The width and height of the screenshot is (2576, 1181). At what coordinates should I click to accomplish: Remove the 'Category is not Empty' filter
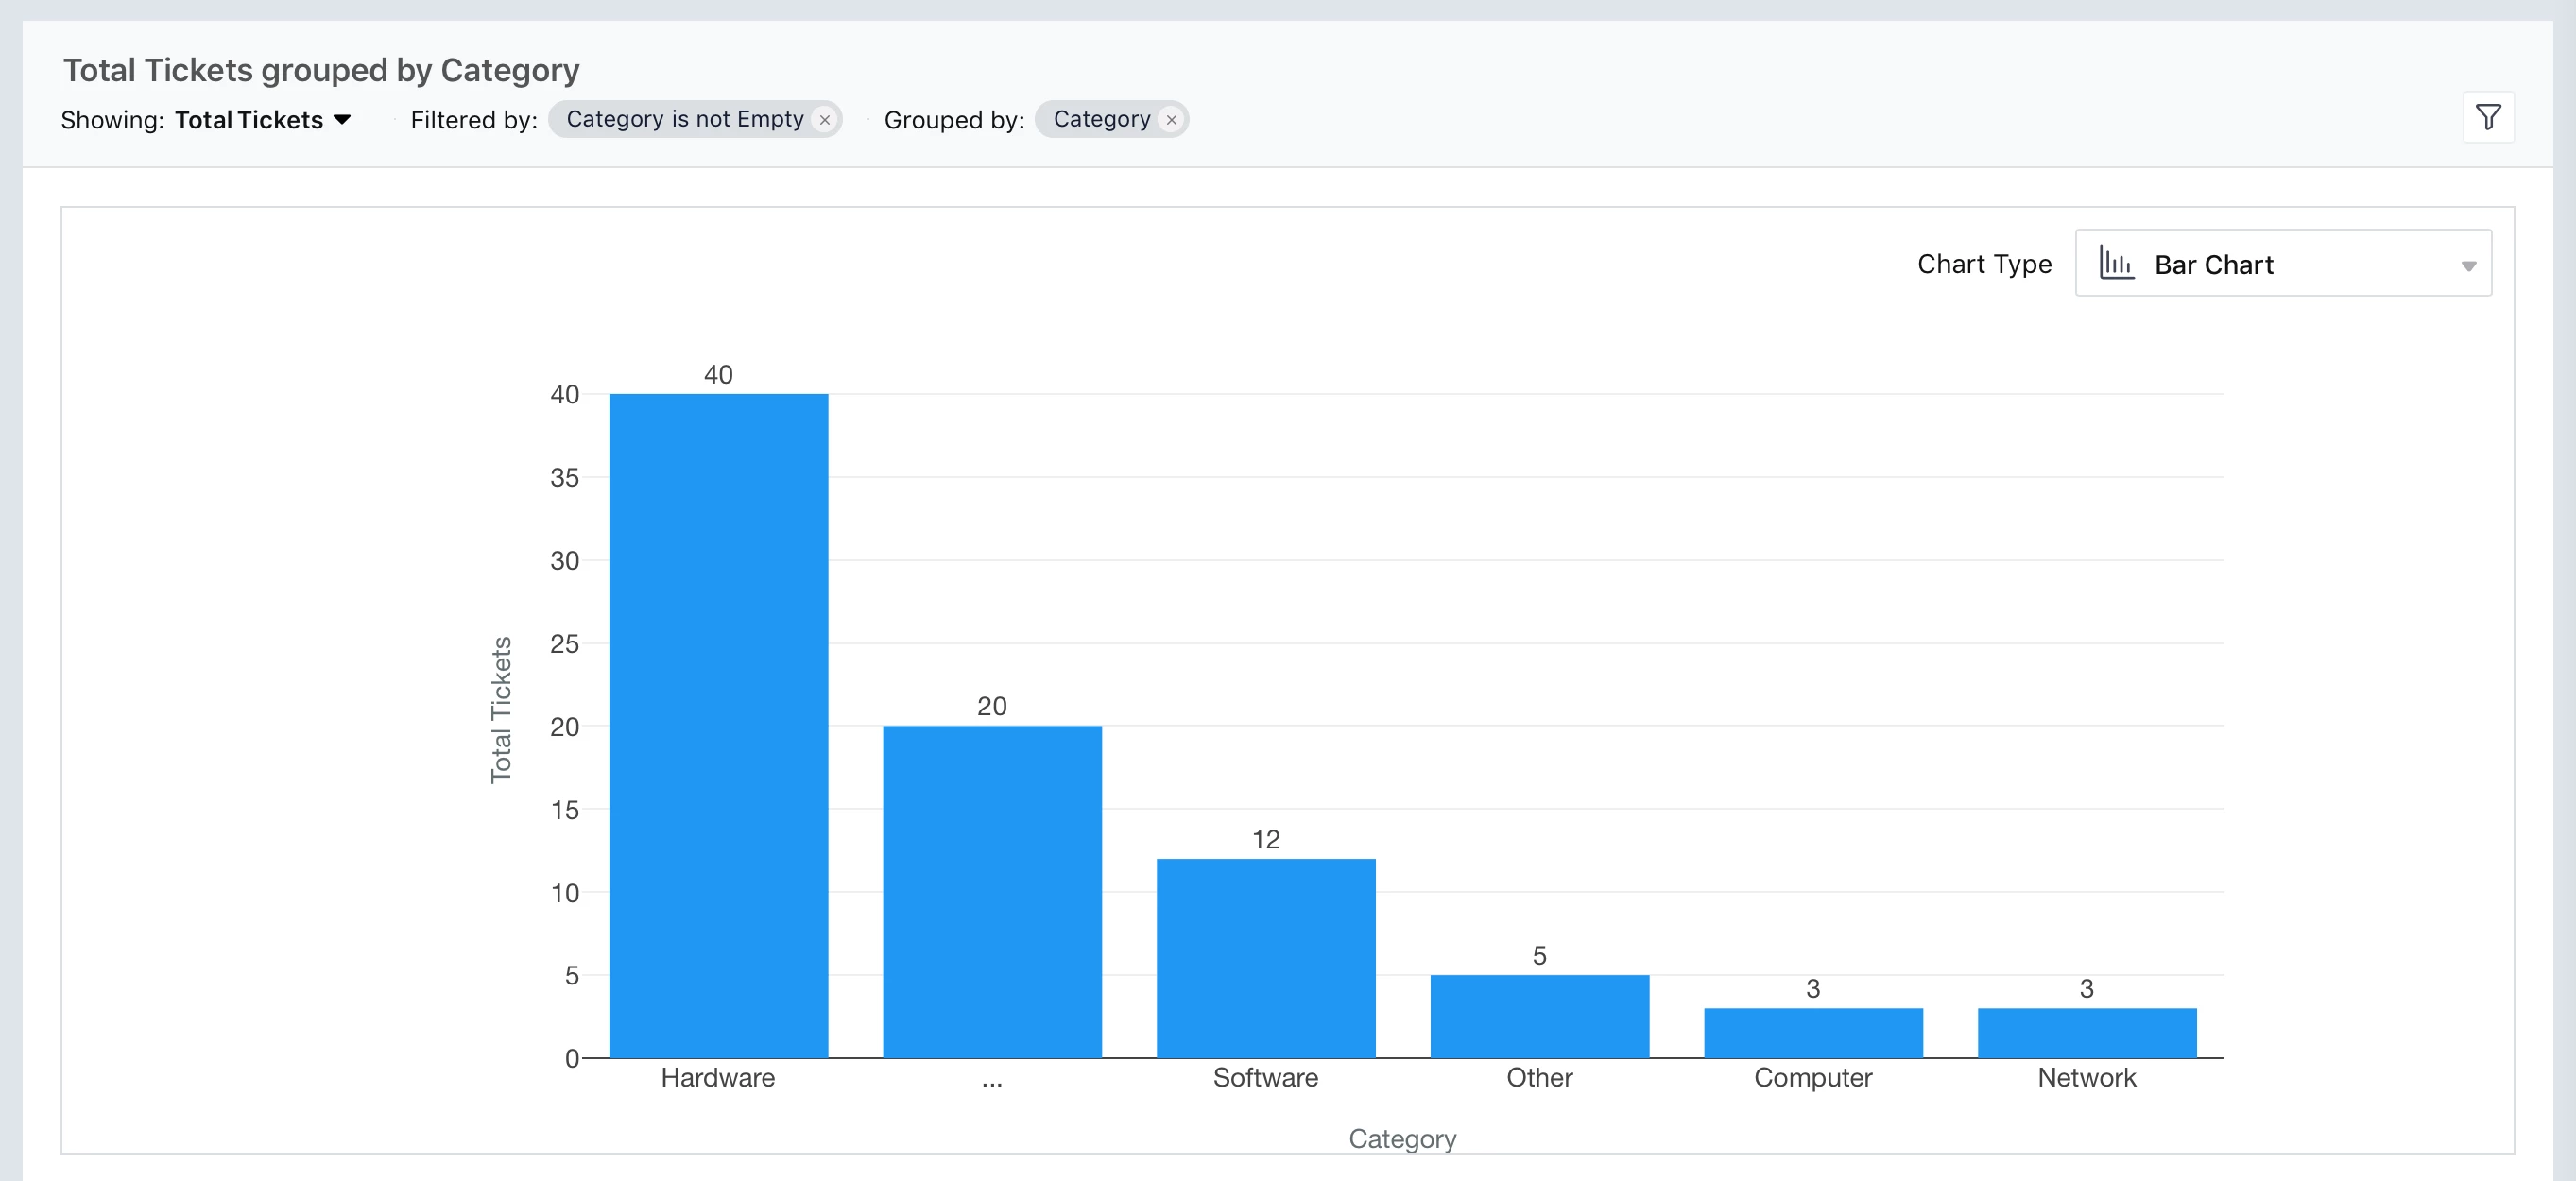point(824,120)
